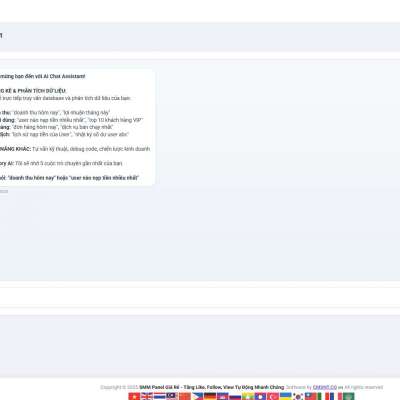400x400 pixels.
Task: Switch to German via Germany flag
Action: 210,396
